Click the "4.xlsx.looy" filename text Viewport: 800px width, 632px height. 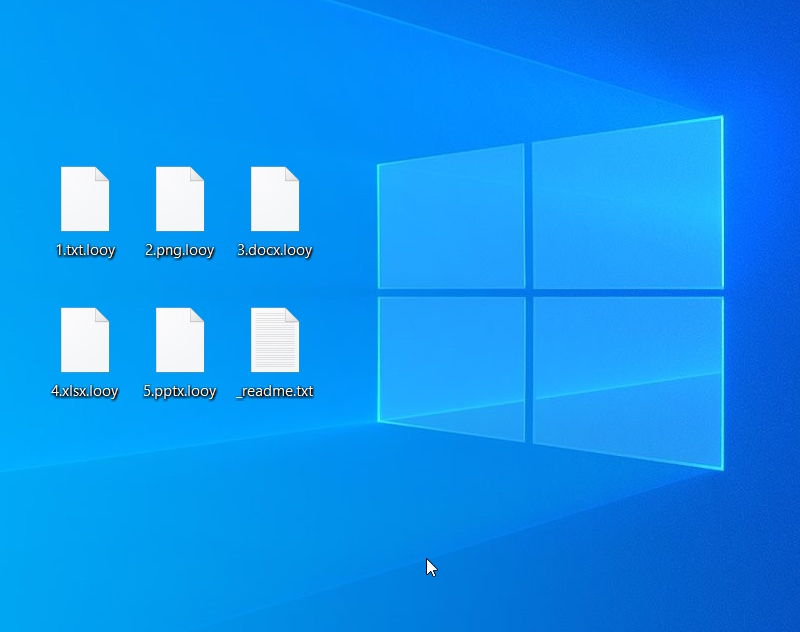85,391
